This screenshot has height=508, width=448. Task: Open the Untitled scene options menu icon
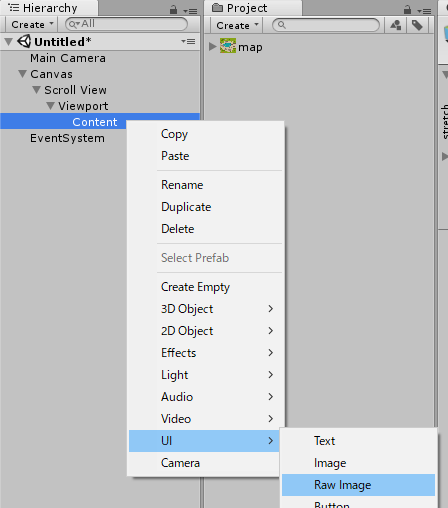tap(188, 41)
